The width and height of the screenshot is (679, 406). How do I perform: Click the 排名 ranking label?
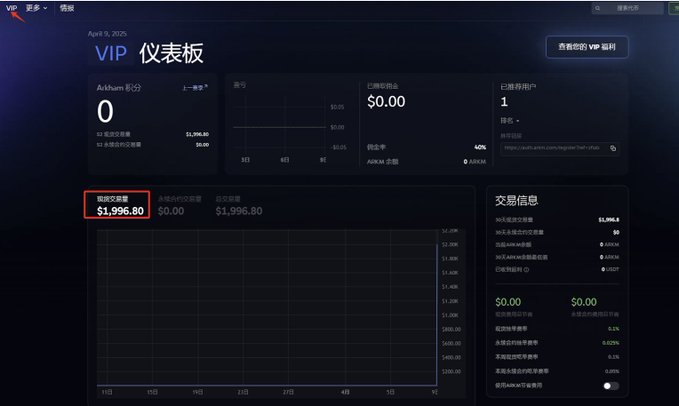click(x=507, y=120)
